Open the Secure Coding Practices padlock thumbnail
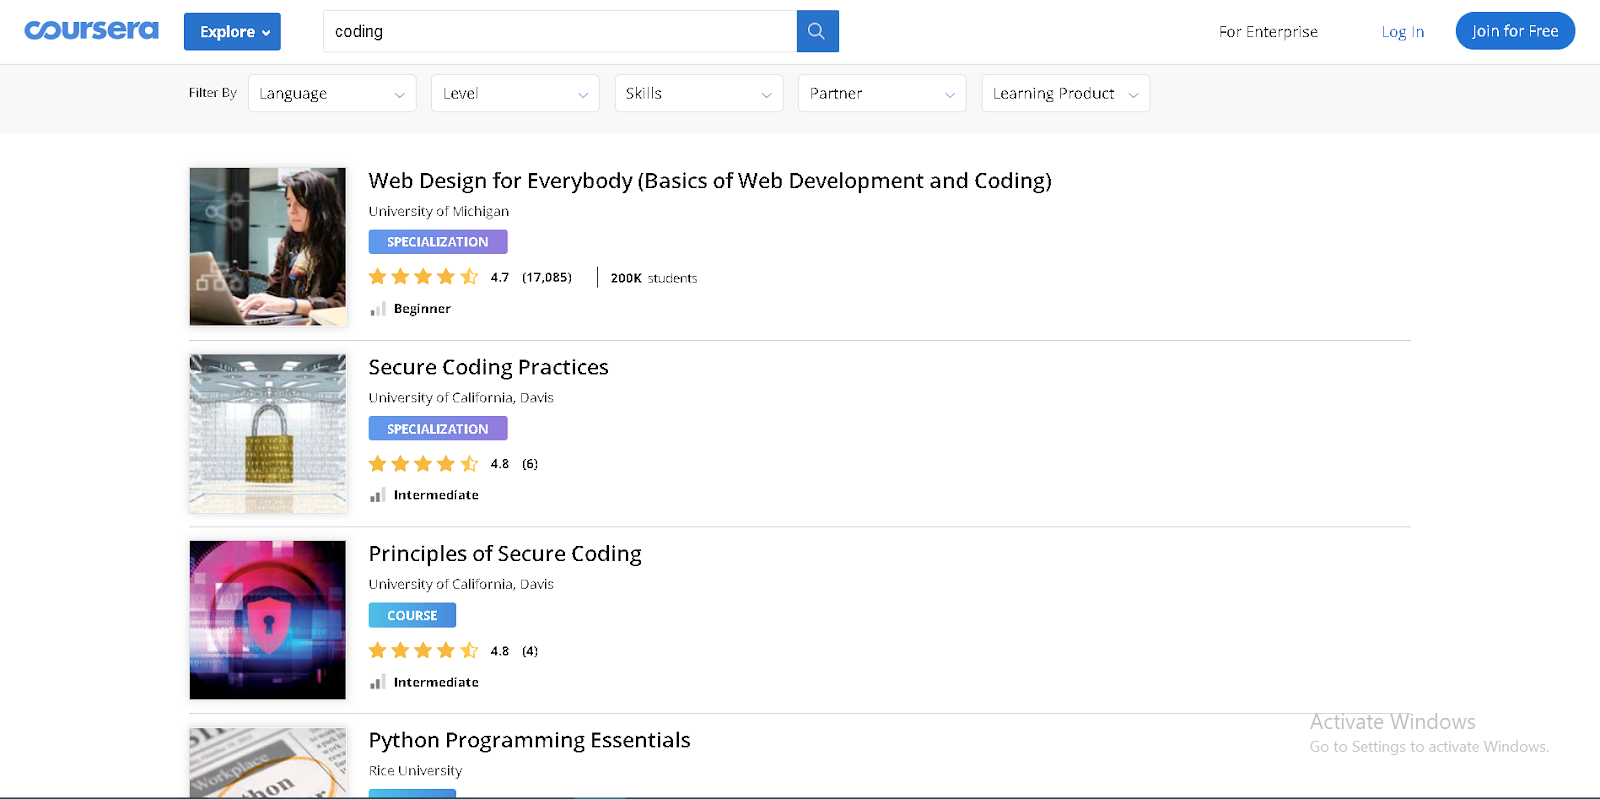Screen dimensions: 1600x799 pyautogui.click(x=268, y=433)
